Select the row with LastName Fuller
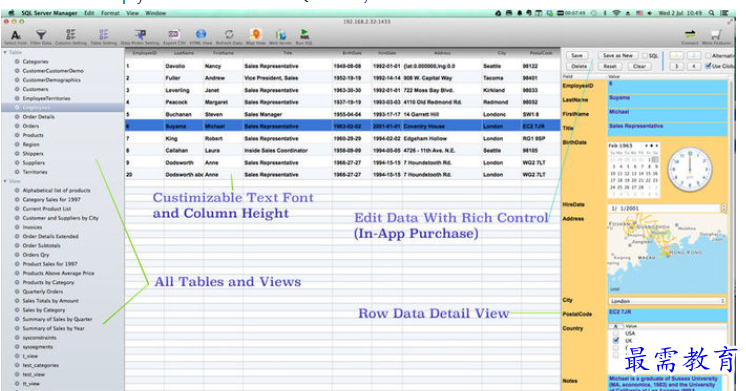746x391 pixels. point(343,78)
